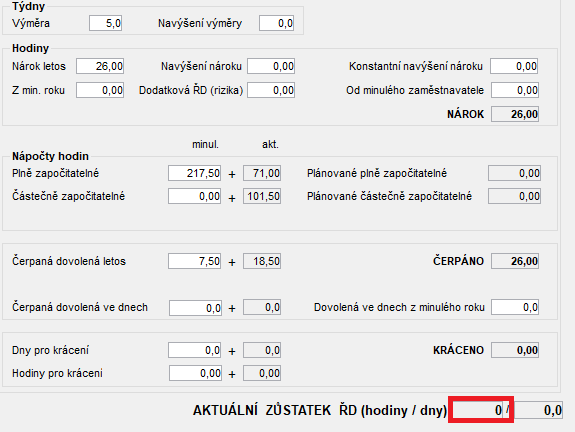Click the Od minulého zaměstnavatele field
Viewport: 575px width, 432px height.
coord(515,90)
